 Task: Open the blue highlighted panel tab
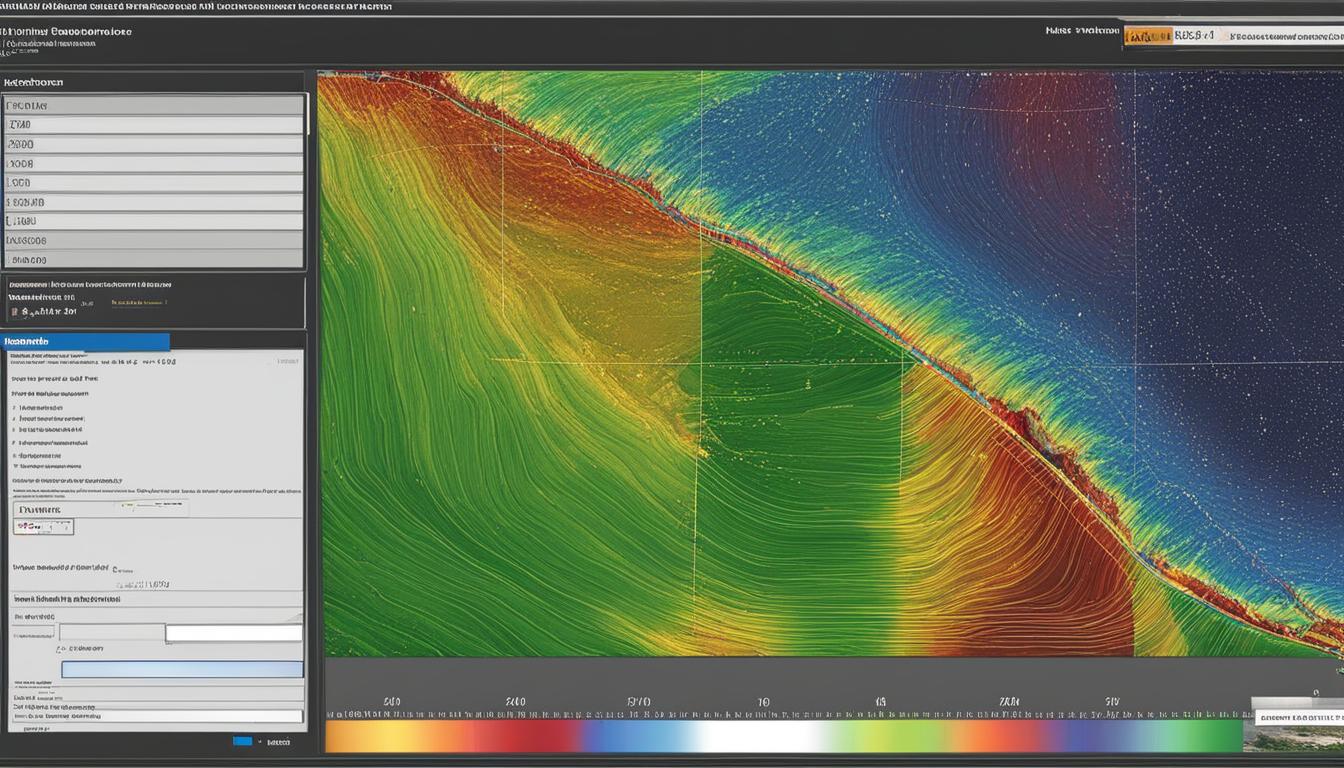pyautogui.click(x=85, y=342)
